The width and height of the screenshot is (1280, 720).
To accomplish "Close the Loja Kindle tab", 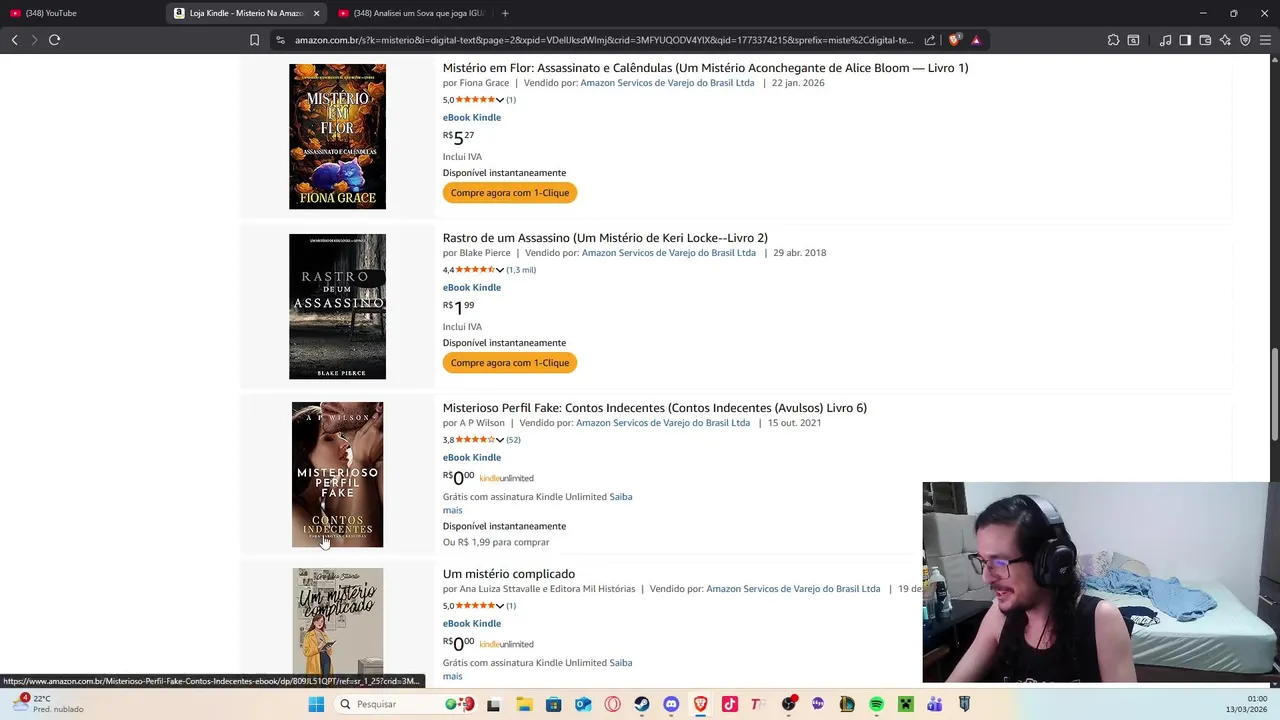I will [x=317, y=13].
